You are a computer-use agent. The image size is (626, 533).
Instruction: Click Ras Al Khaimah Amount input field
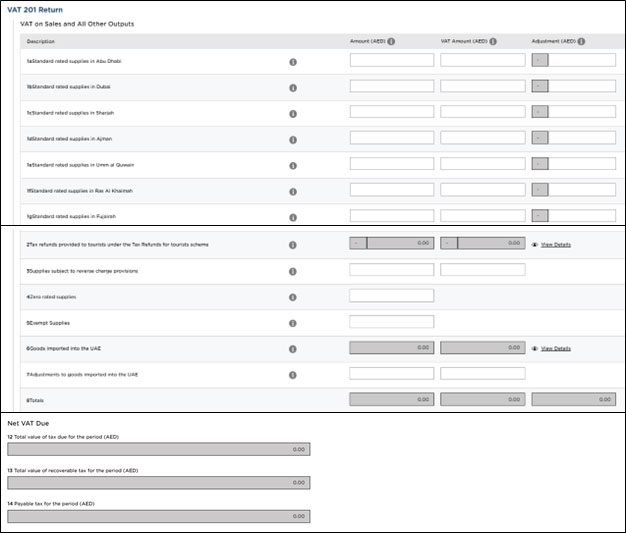tap(392, 190)
